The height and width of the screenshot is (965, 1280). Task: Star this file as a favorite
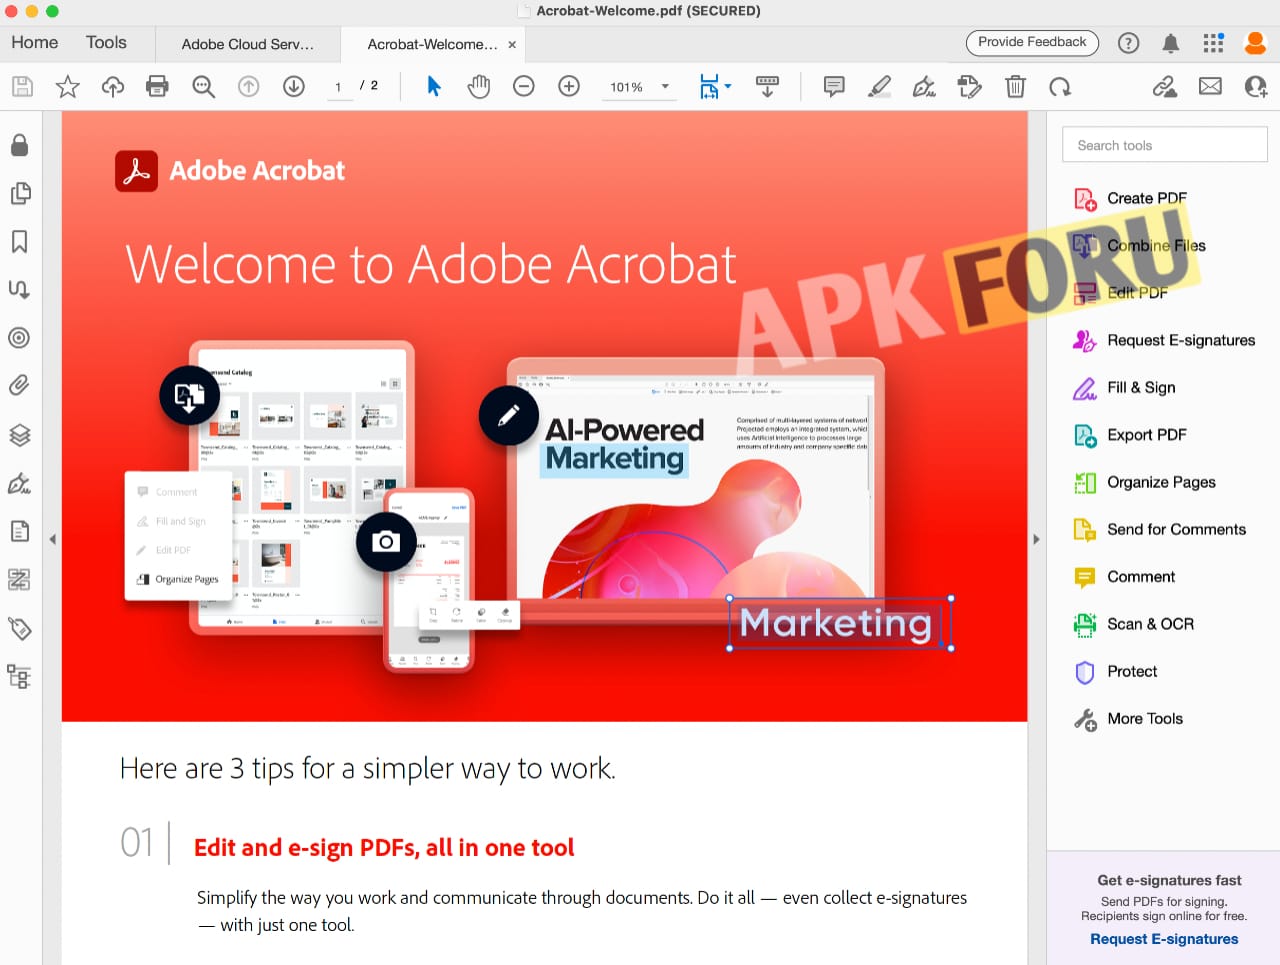click(x=67, y=87)
